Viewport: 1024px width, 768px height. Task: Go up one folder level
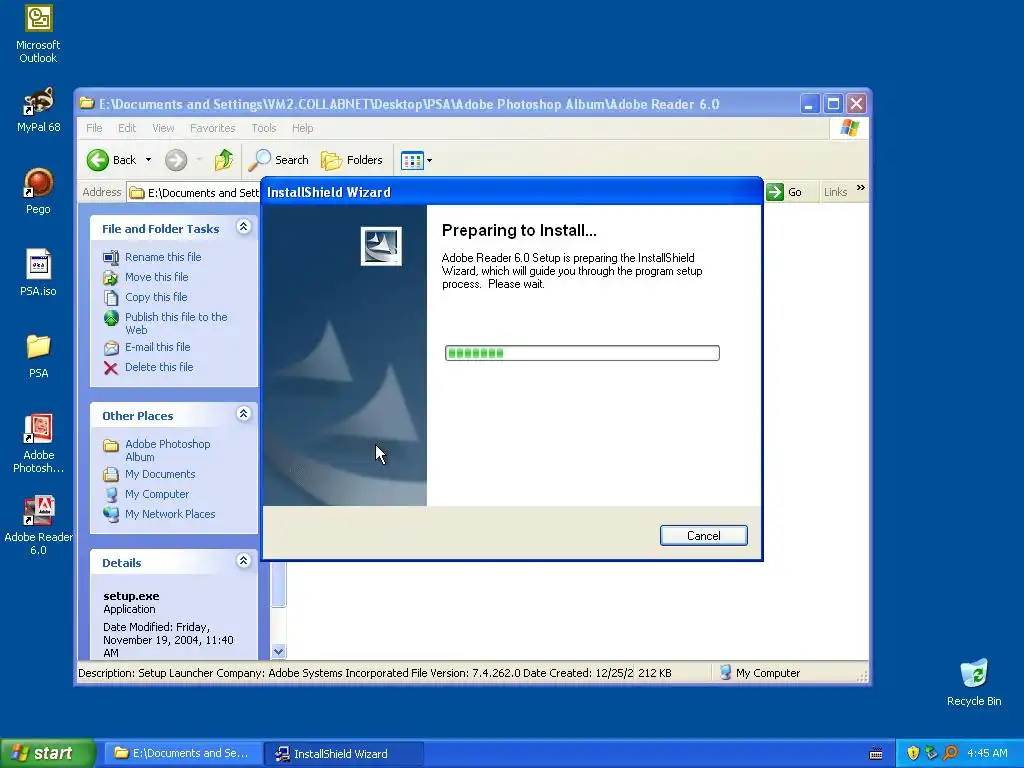[x=223, y=160]
